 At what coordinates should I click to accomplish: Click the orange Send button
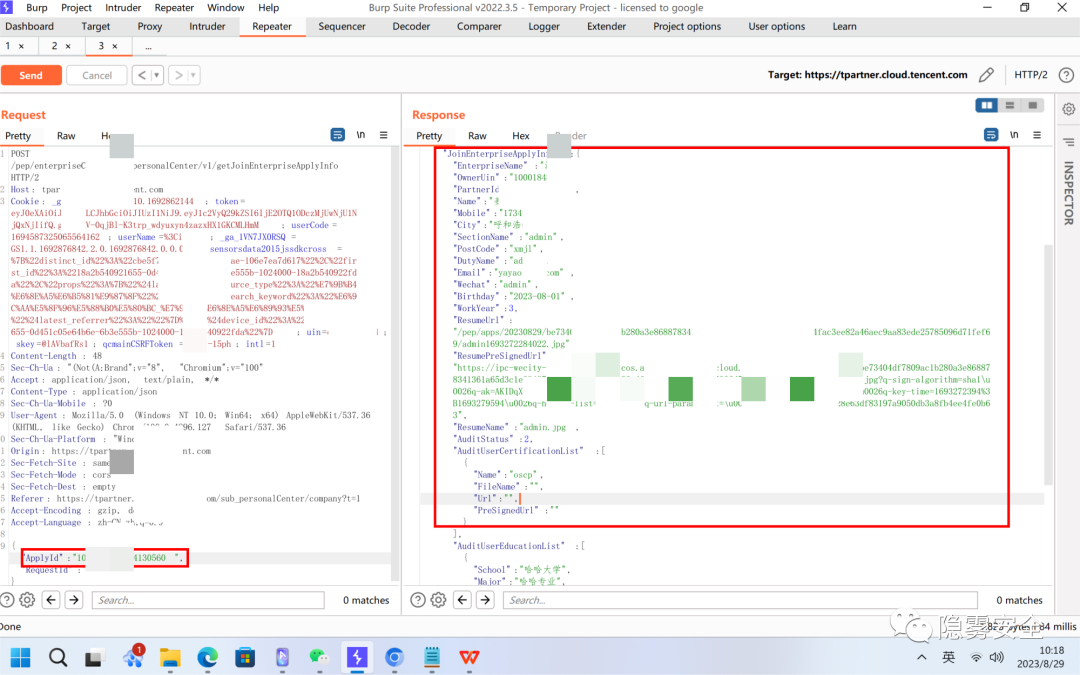(31, 75)
